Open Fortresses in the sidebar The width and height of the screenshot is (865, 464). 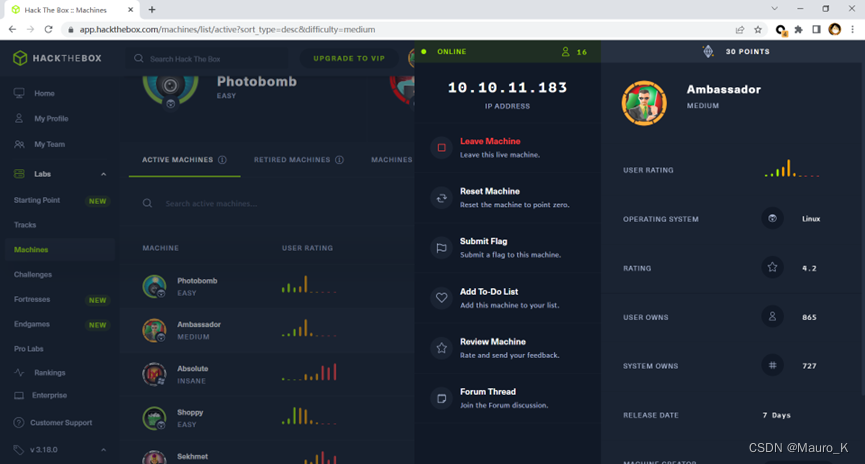[x=32, y=300]
